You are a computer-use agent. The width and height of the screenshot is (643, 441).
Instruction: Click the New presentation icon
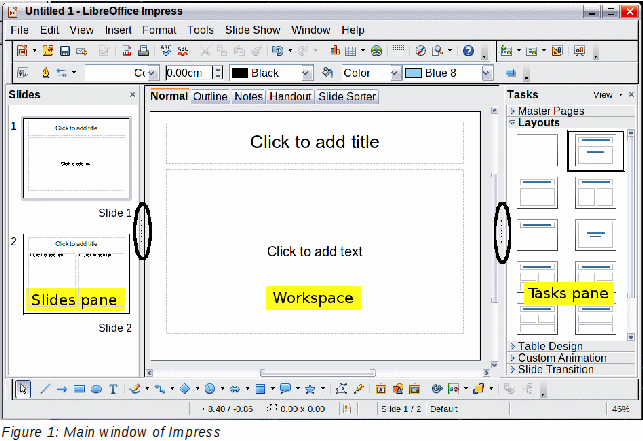click(22, 50)
